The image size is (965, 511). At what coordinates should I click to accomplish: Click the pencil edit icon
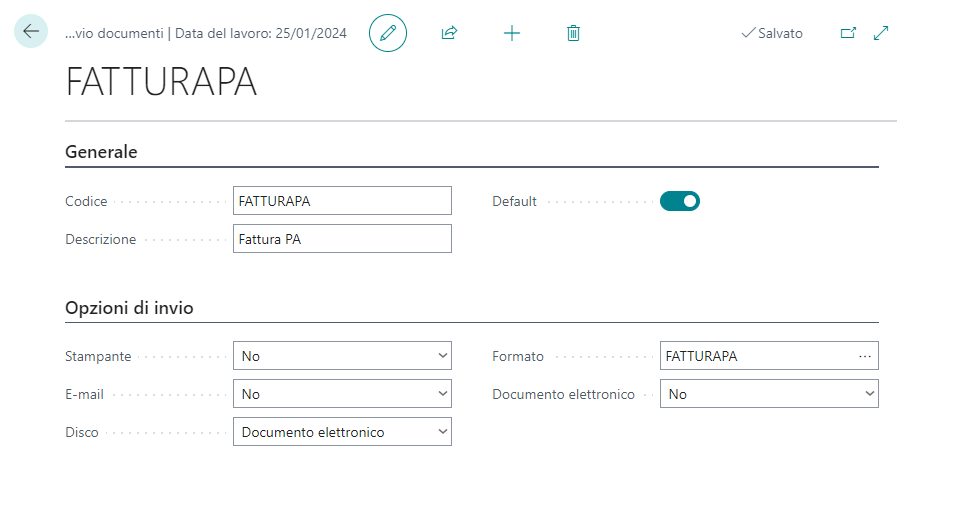tap(388, 33)
